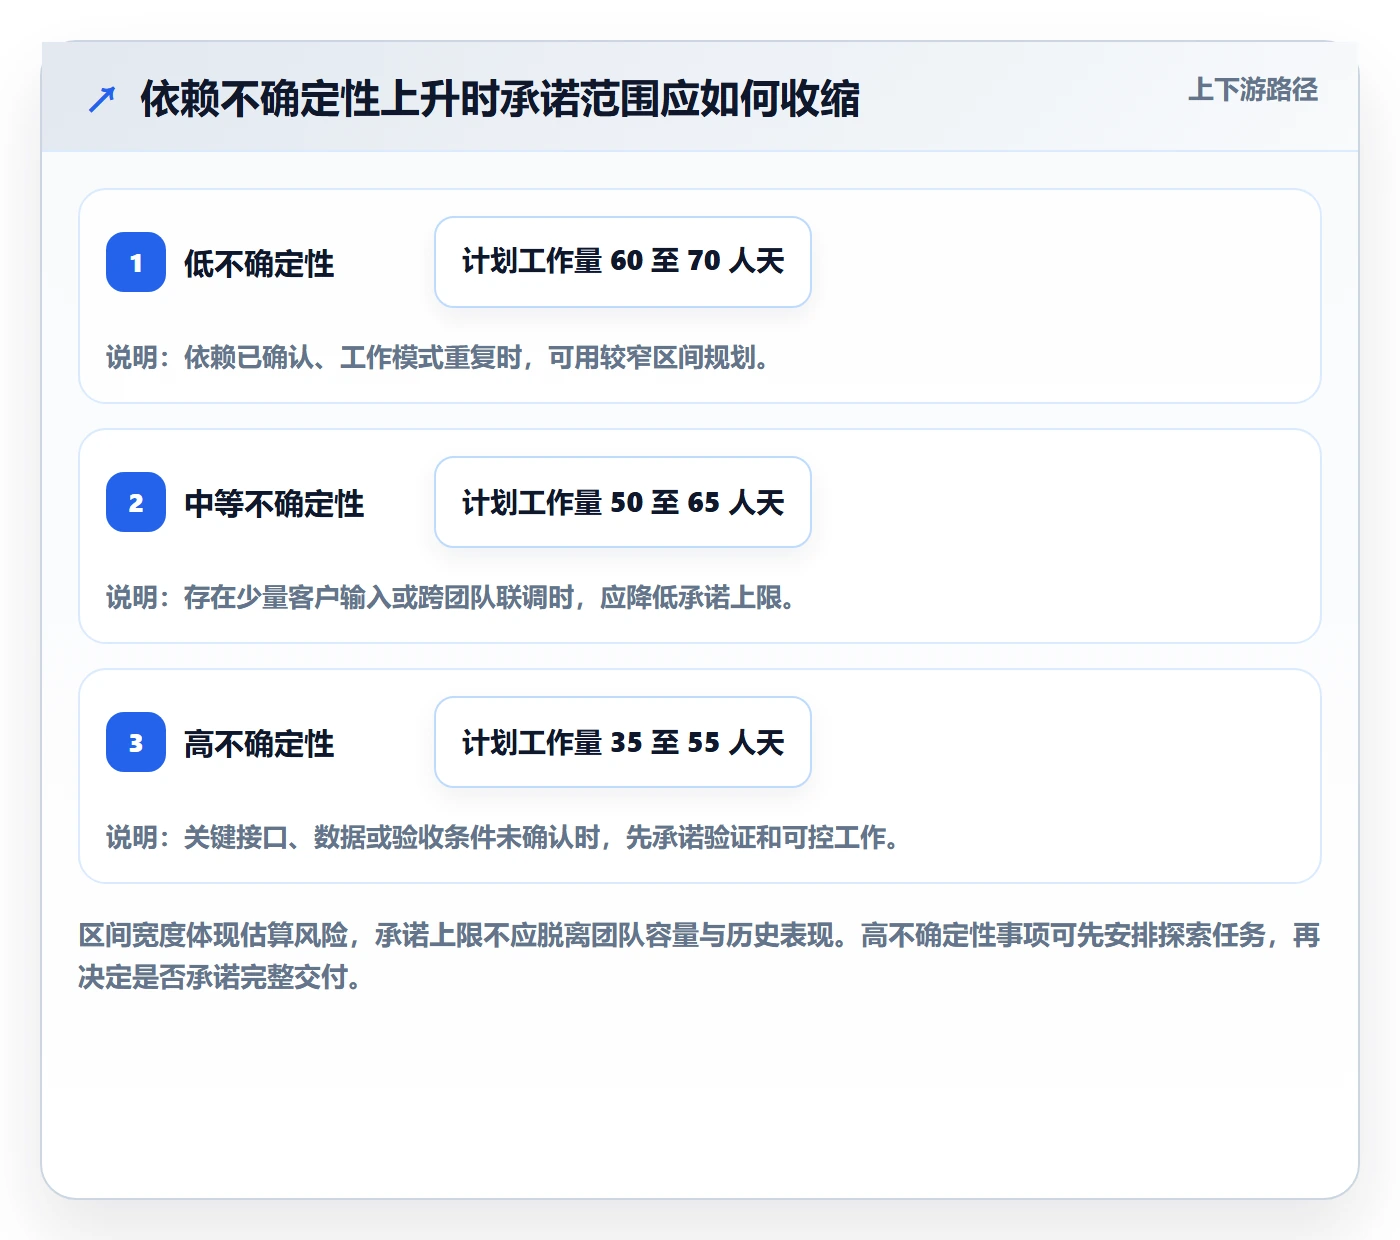The width and height of the screenshot is (1400, 1240).
Task: Click the number 1 step badge
Action: tap(136, 262)
